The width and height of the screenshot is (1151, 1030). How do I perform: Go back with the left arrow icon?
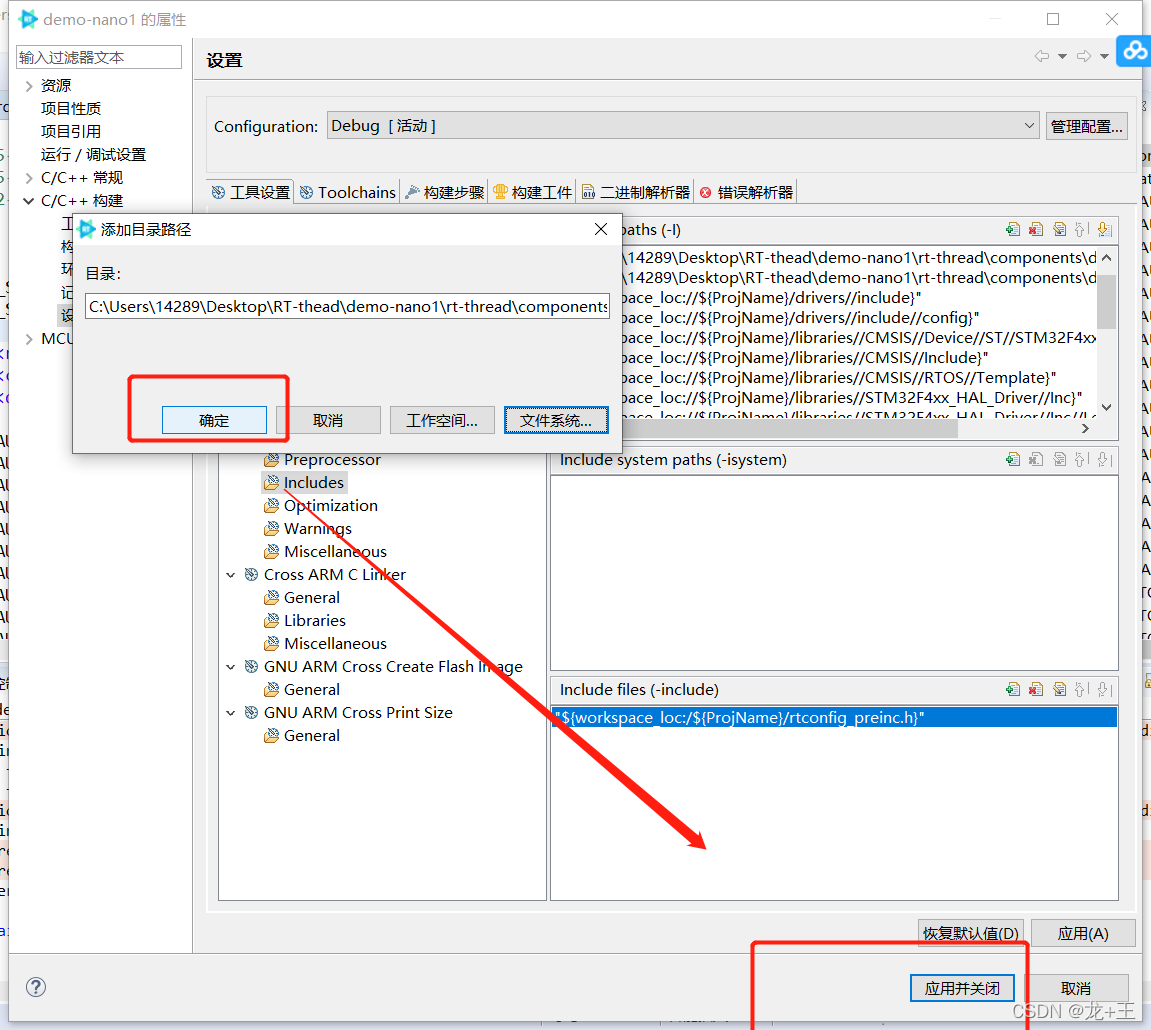(x=1042, y=57)
